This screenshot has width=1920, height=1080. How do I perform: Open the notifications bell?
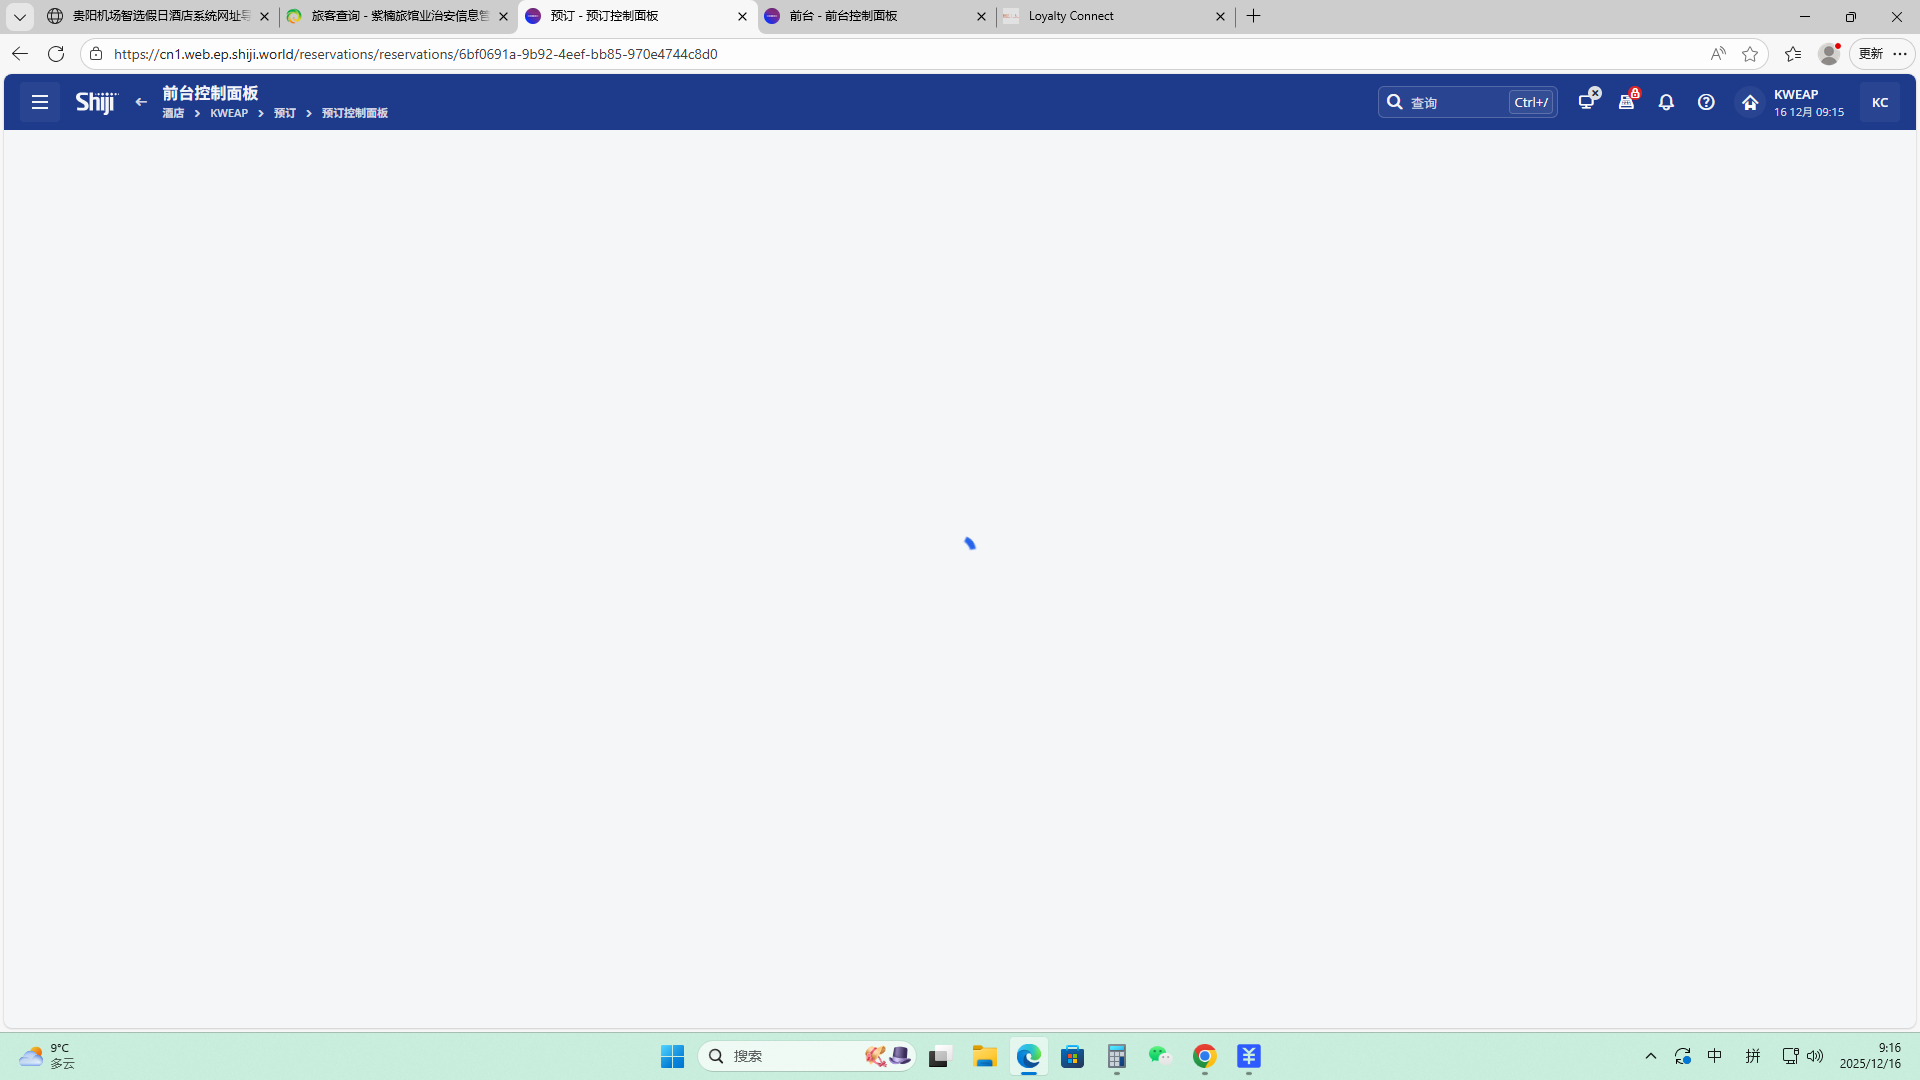pyautogui.click(x=1666, y=102)
